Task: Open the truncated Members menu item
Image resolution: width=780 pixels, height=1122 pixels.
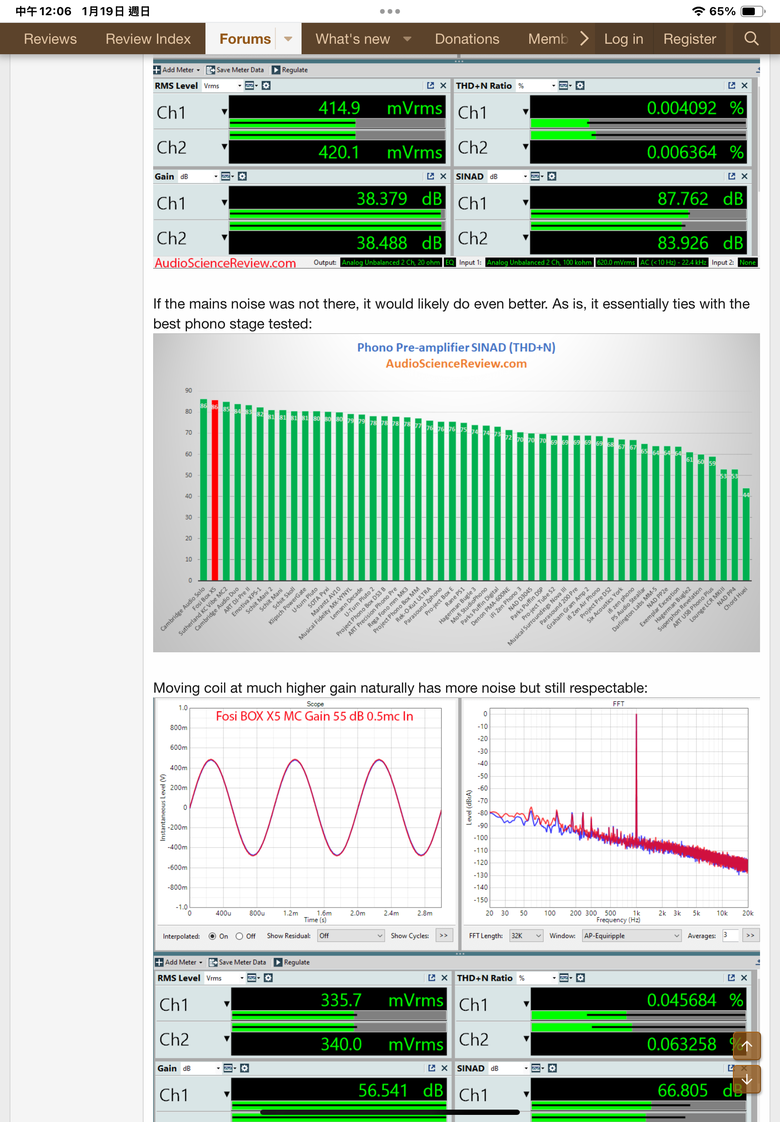Action: [x=547, y=39]
